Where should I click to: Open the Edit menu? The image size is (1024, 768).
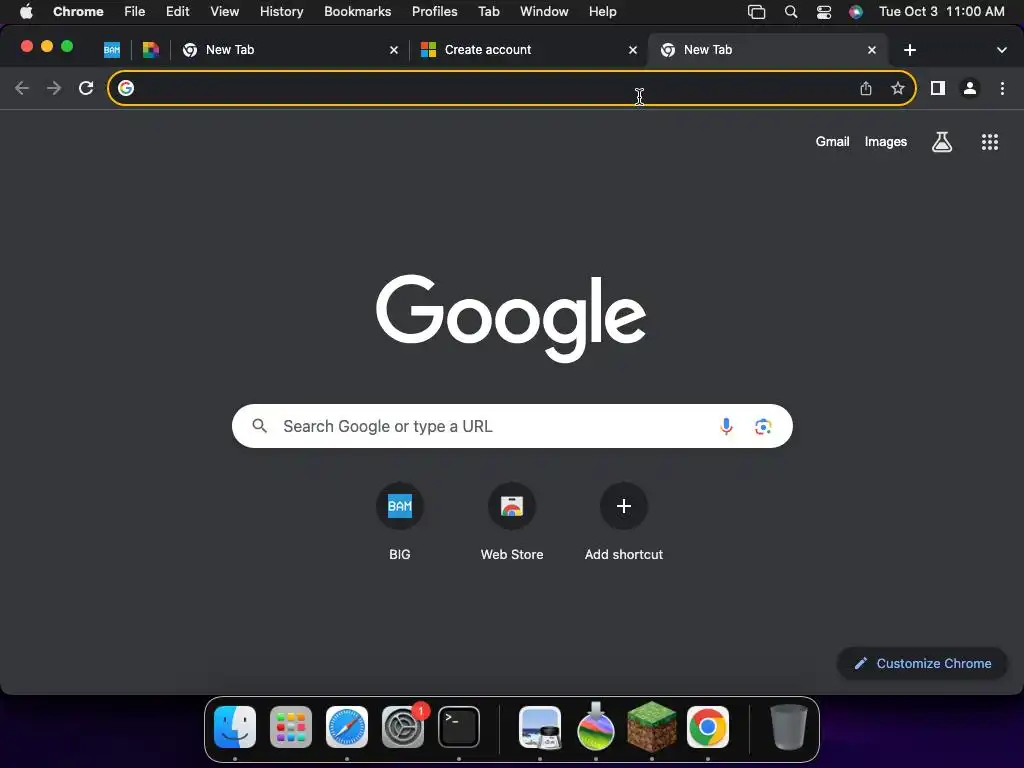[x=178, y=12]
